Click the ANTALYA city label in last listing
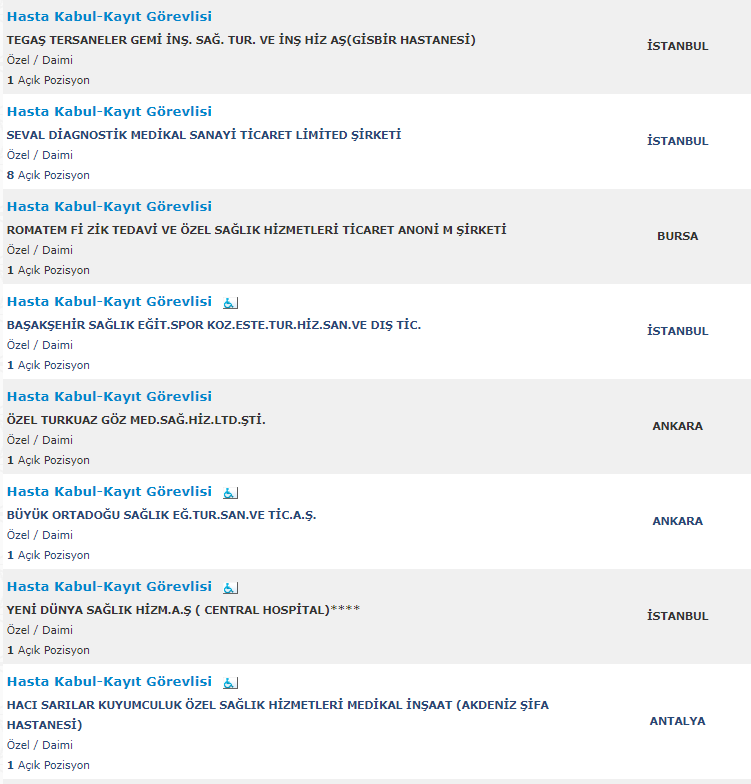Image resolution: width=751 pixels, height=784 pixels. (x=677, y=721)
